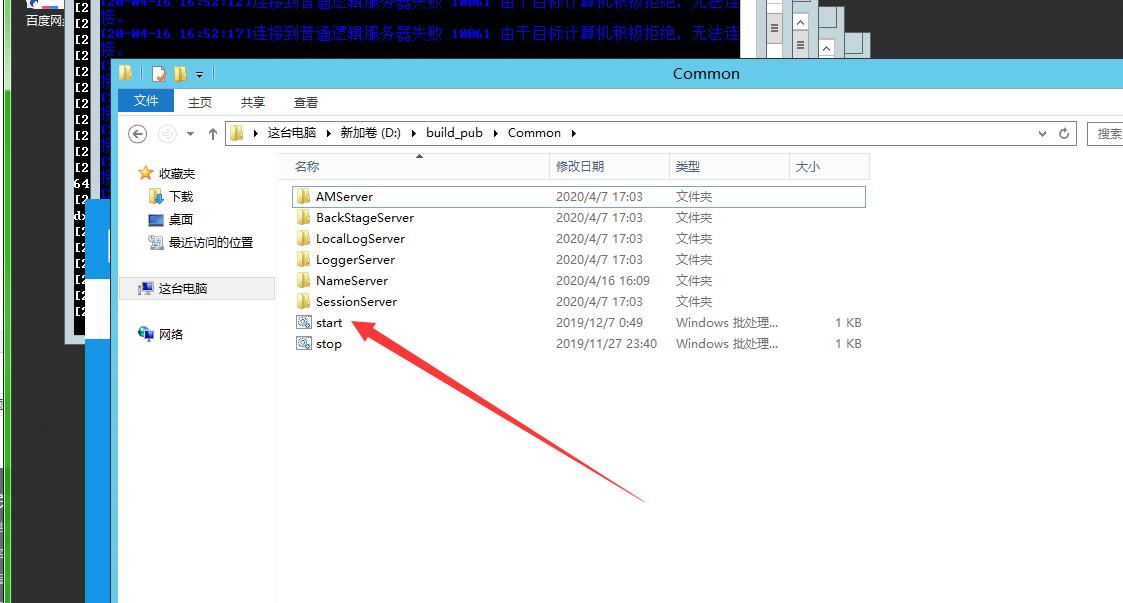Viewport: 1123px width, 603px height.
Task: Switch to the View (查看) ribbon tab
Action: (306, 102)
